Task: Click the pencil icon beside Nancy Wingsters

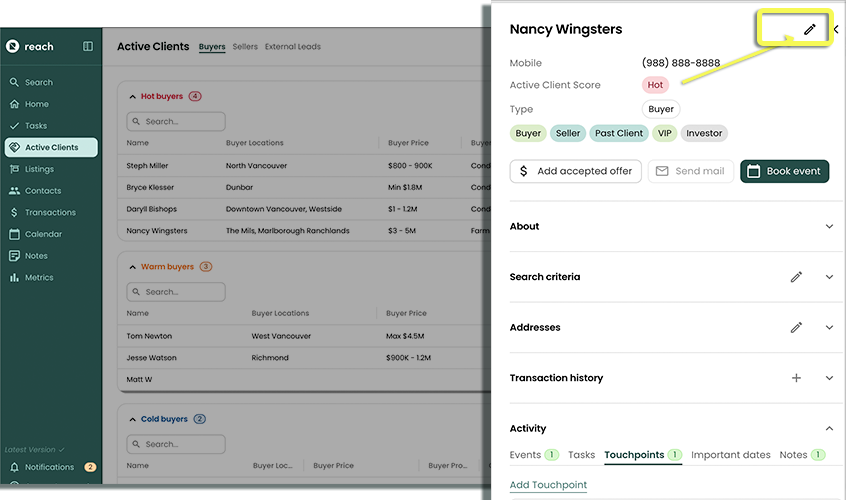Action: [x=810, y=30]
